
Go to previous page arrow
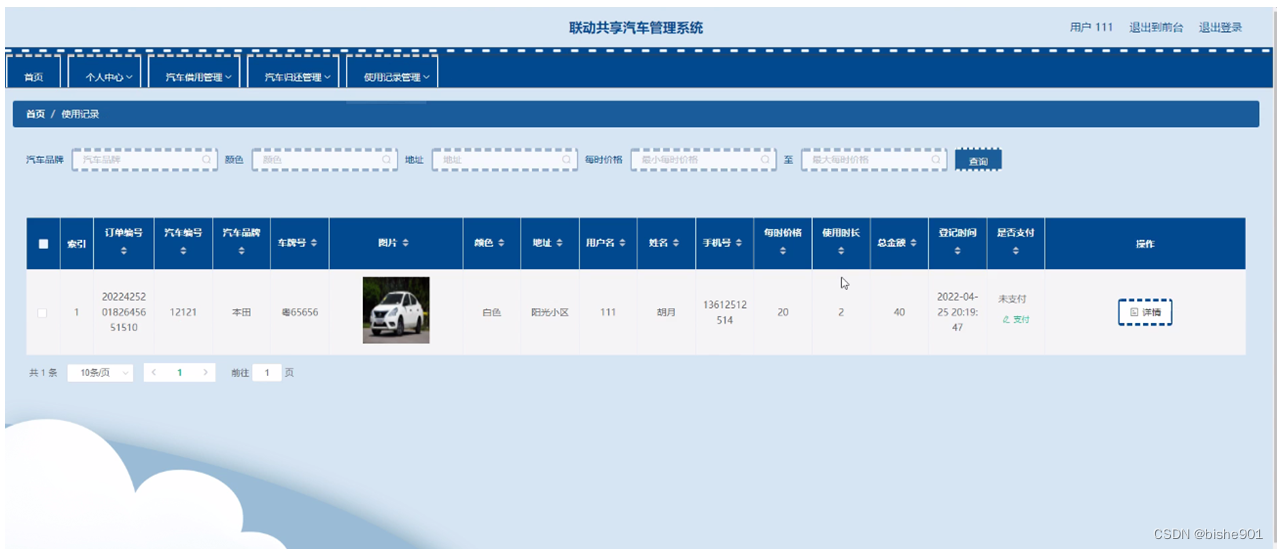[x=154, y=373]
